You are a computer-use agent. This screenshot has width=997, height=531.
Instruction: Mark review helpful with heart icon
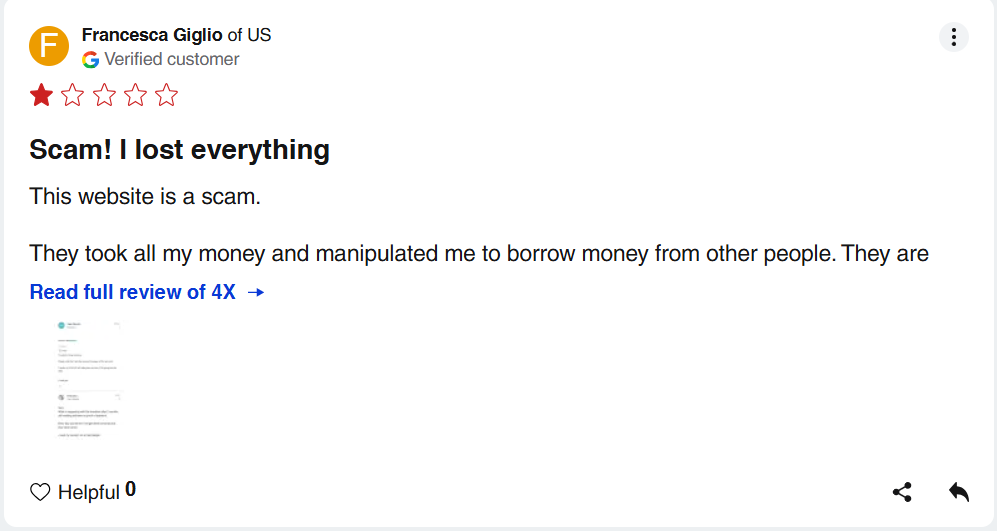[x=40, y=492]
